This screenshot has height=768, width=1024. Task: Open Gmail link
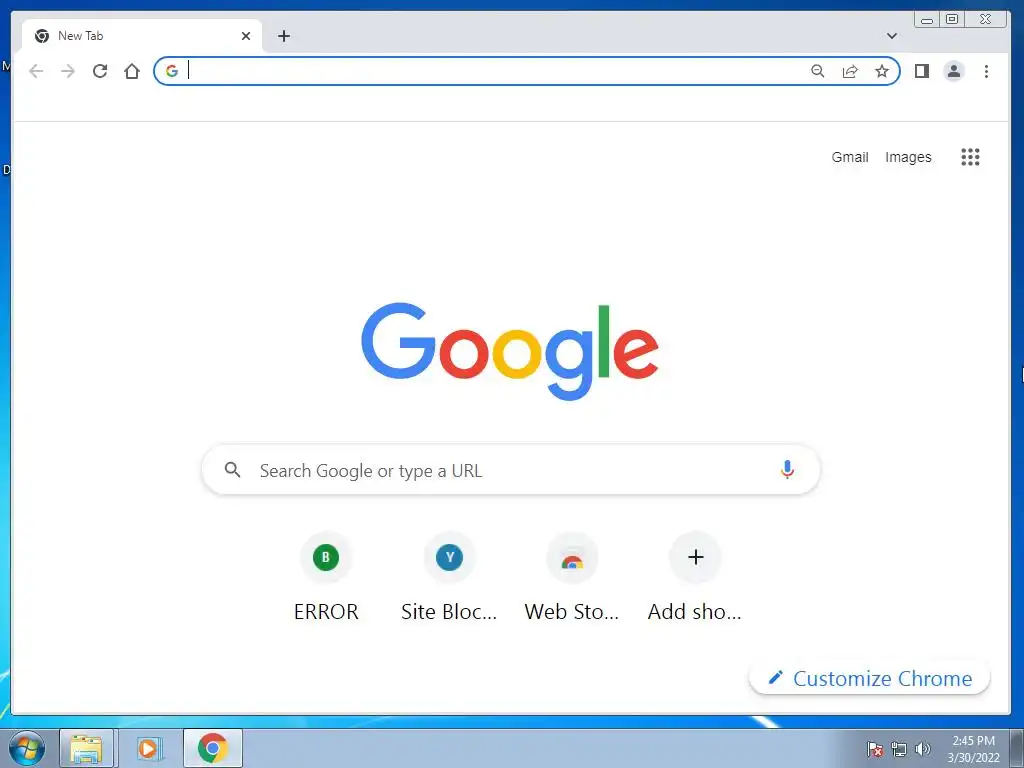(x=850, y=157)
